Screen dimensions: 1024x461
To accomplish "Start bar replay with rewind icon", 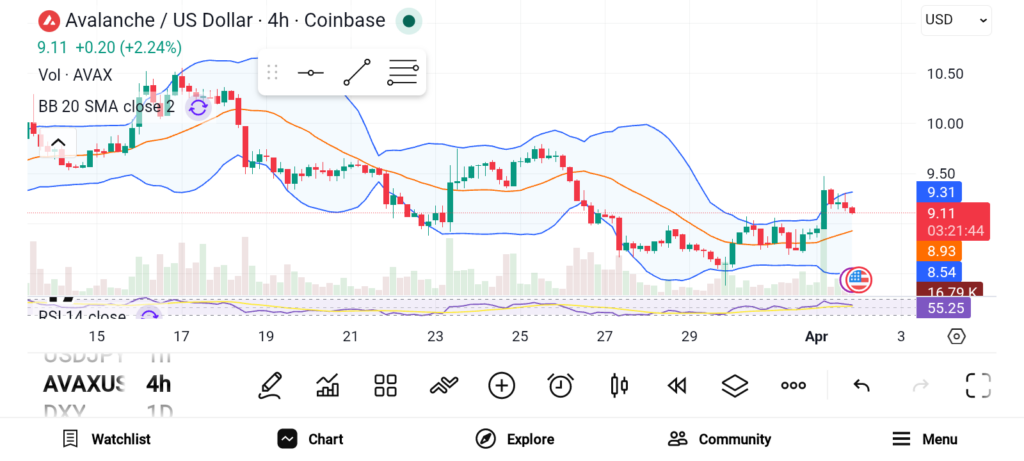I will (677, 385).
